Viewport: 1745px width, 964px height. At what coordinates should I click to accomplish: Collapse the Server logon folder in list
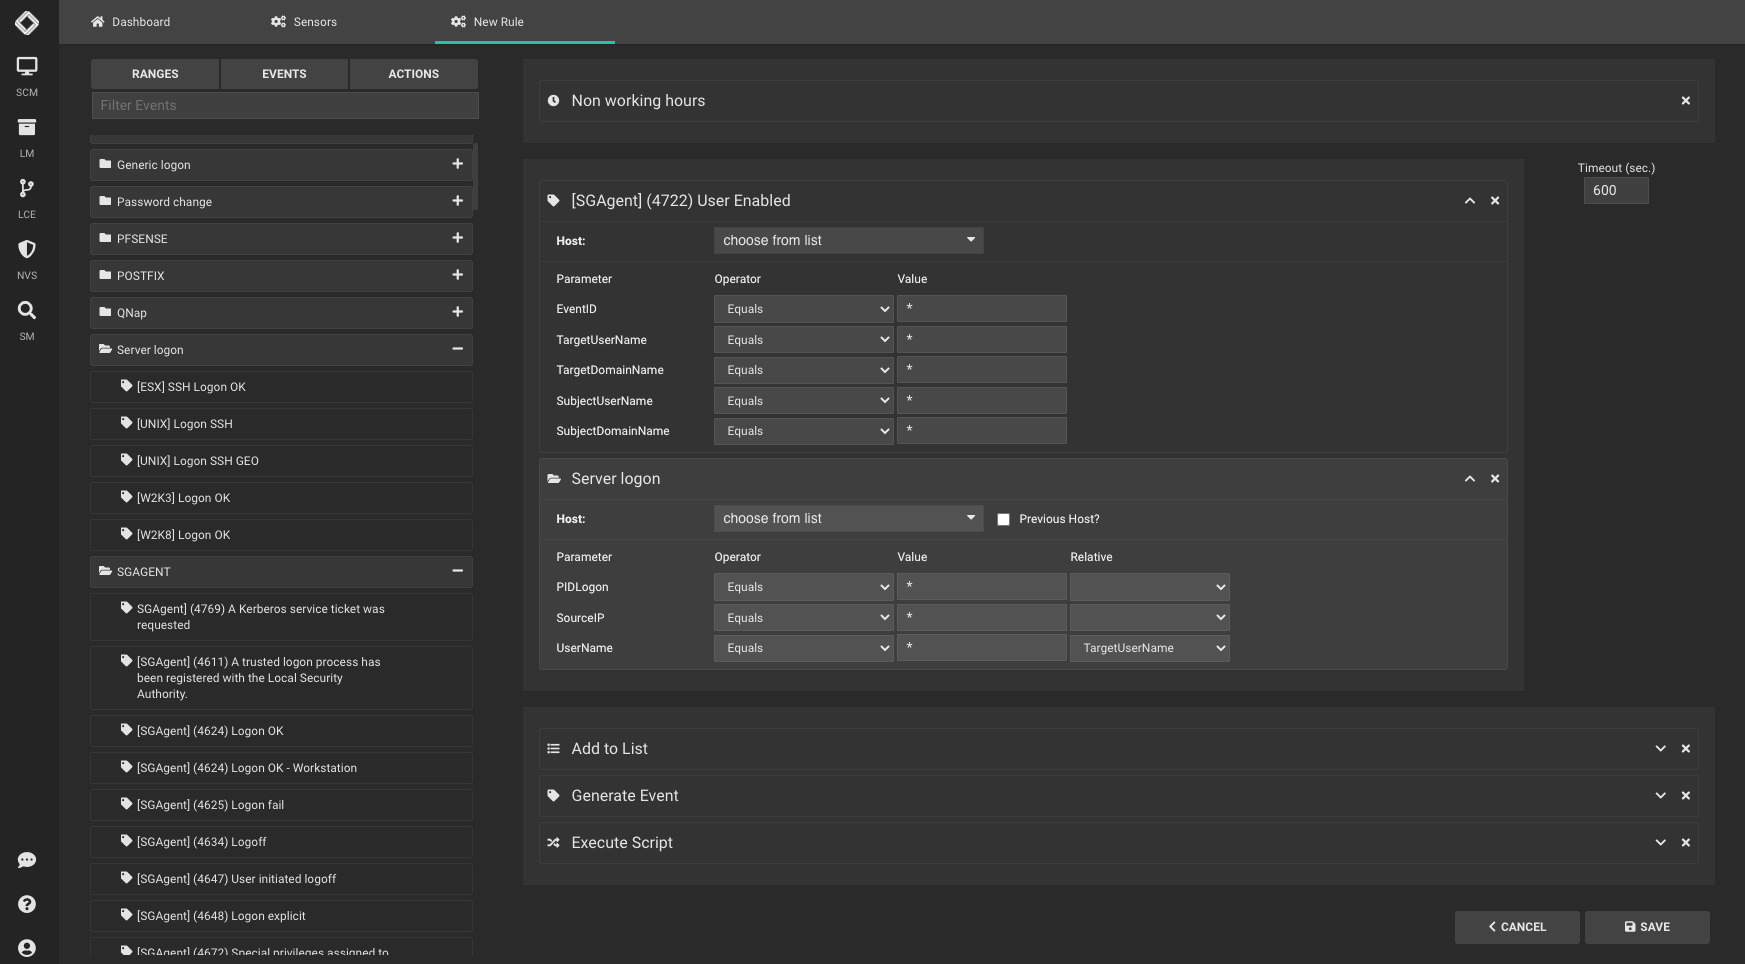point(457,349)
